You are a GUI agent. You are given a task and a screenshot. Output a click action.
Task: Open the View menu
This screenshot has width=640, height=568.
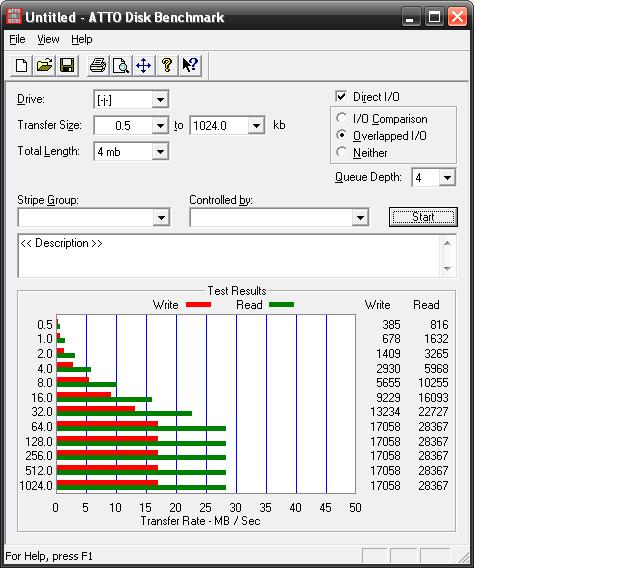point(48,39)
